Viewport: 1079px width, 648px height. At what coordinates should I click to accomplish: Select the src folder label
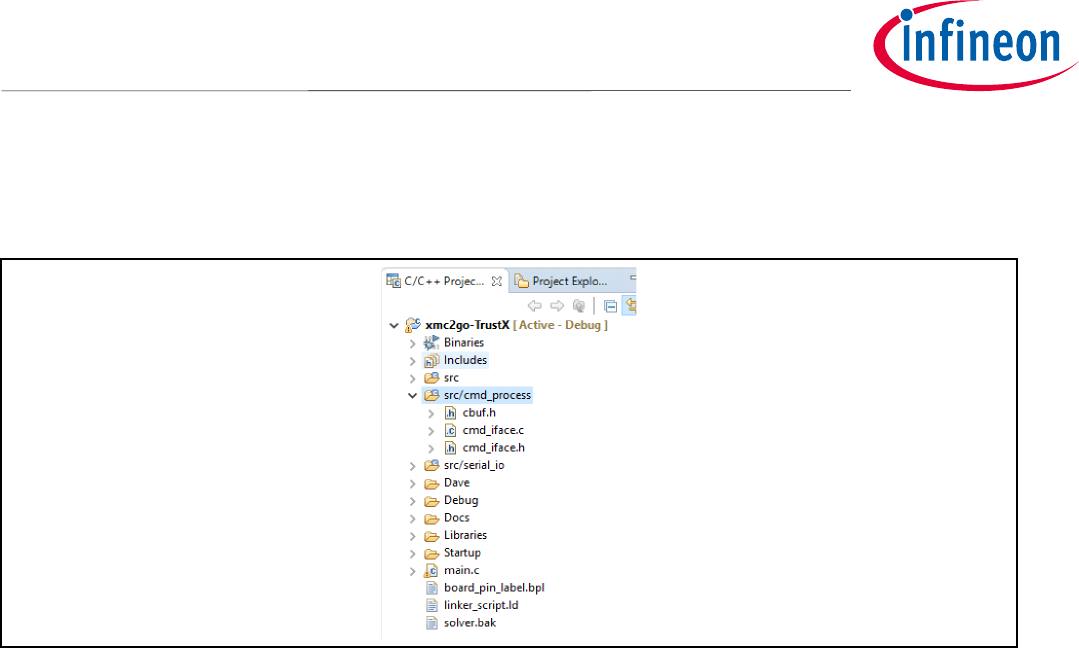451,378
